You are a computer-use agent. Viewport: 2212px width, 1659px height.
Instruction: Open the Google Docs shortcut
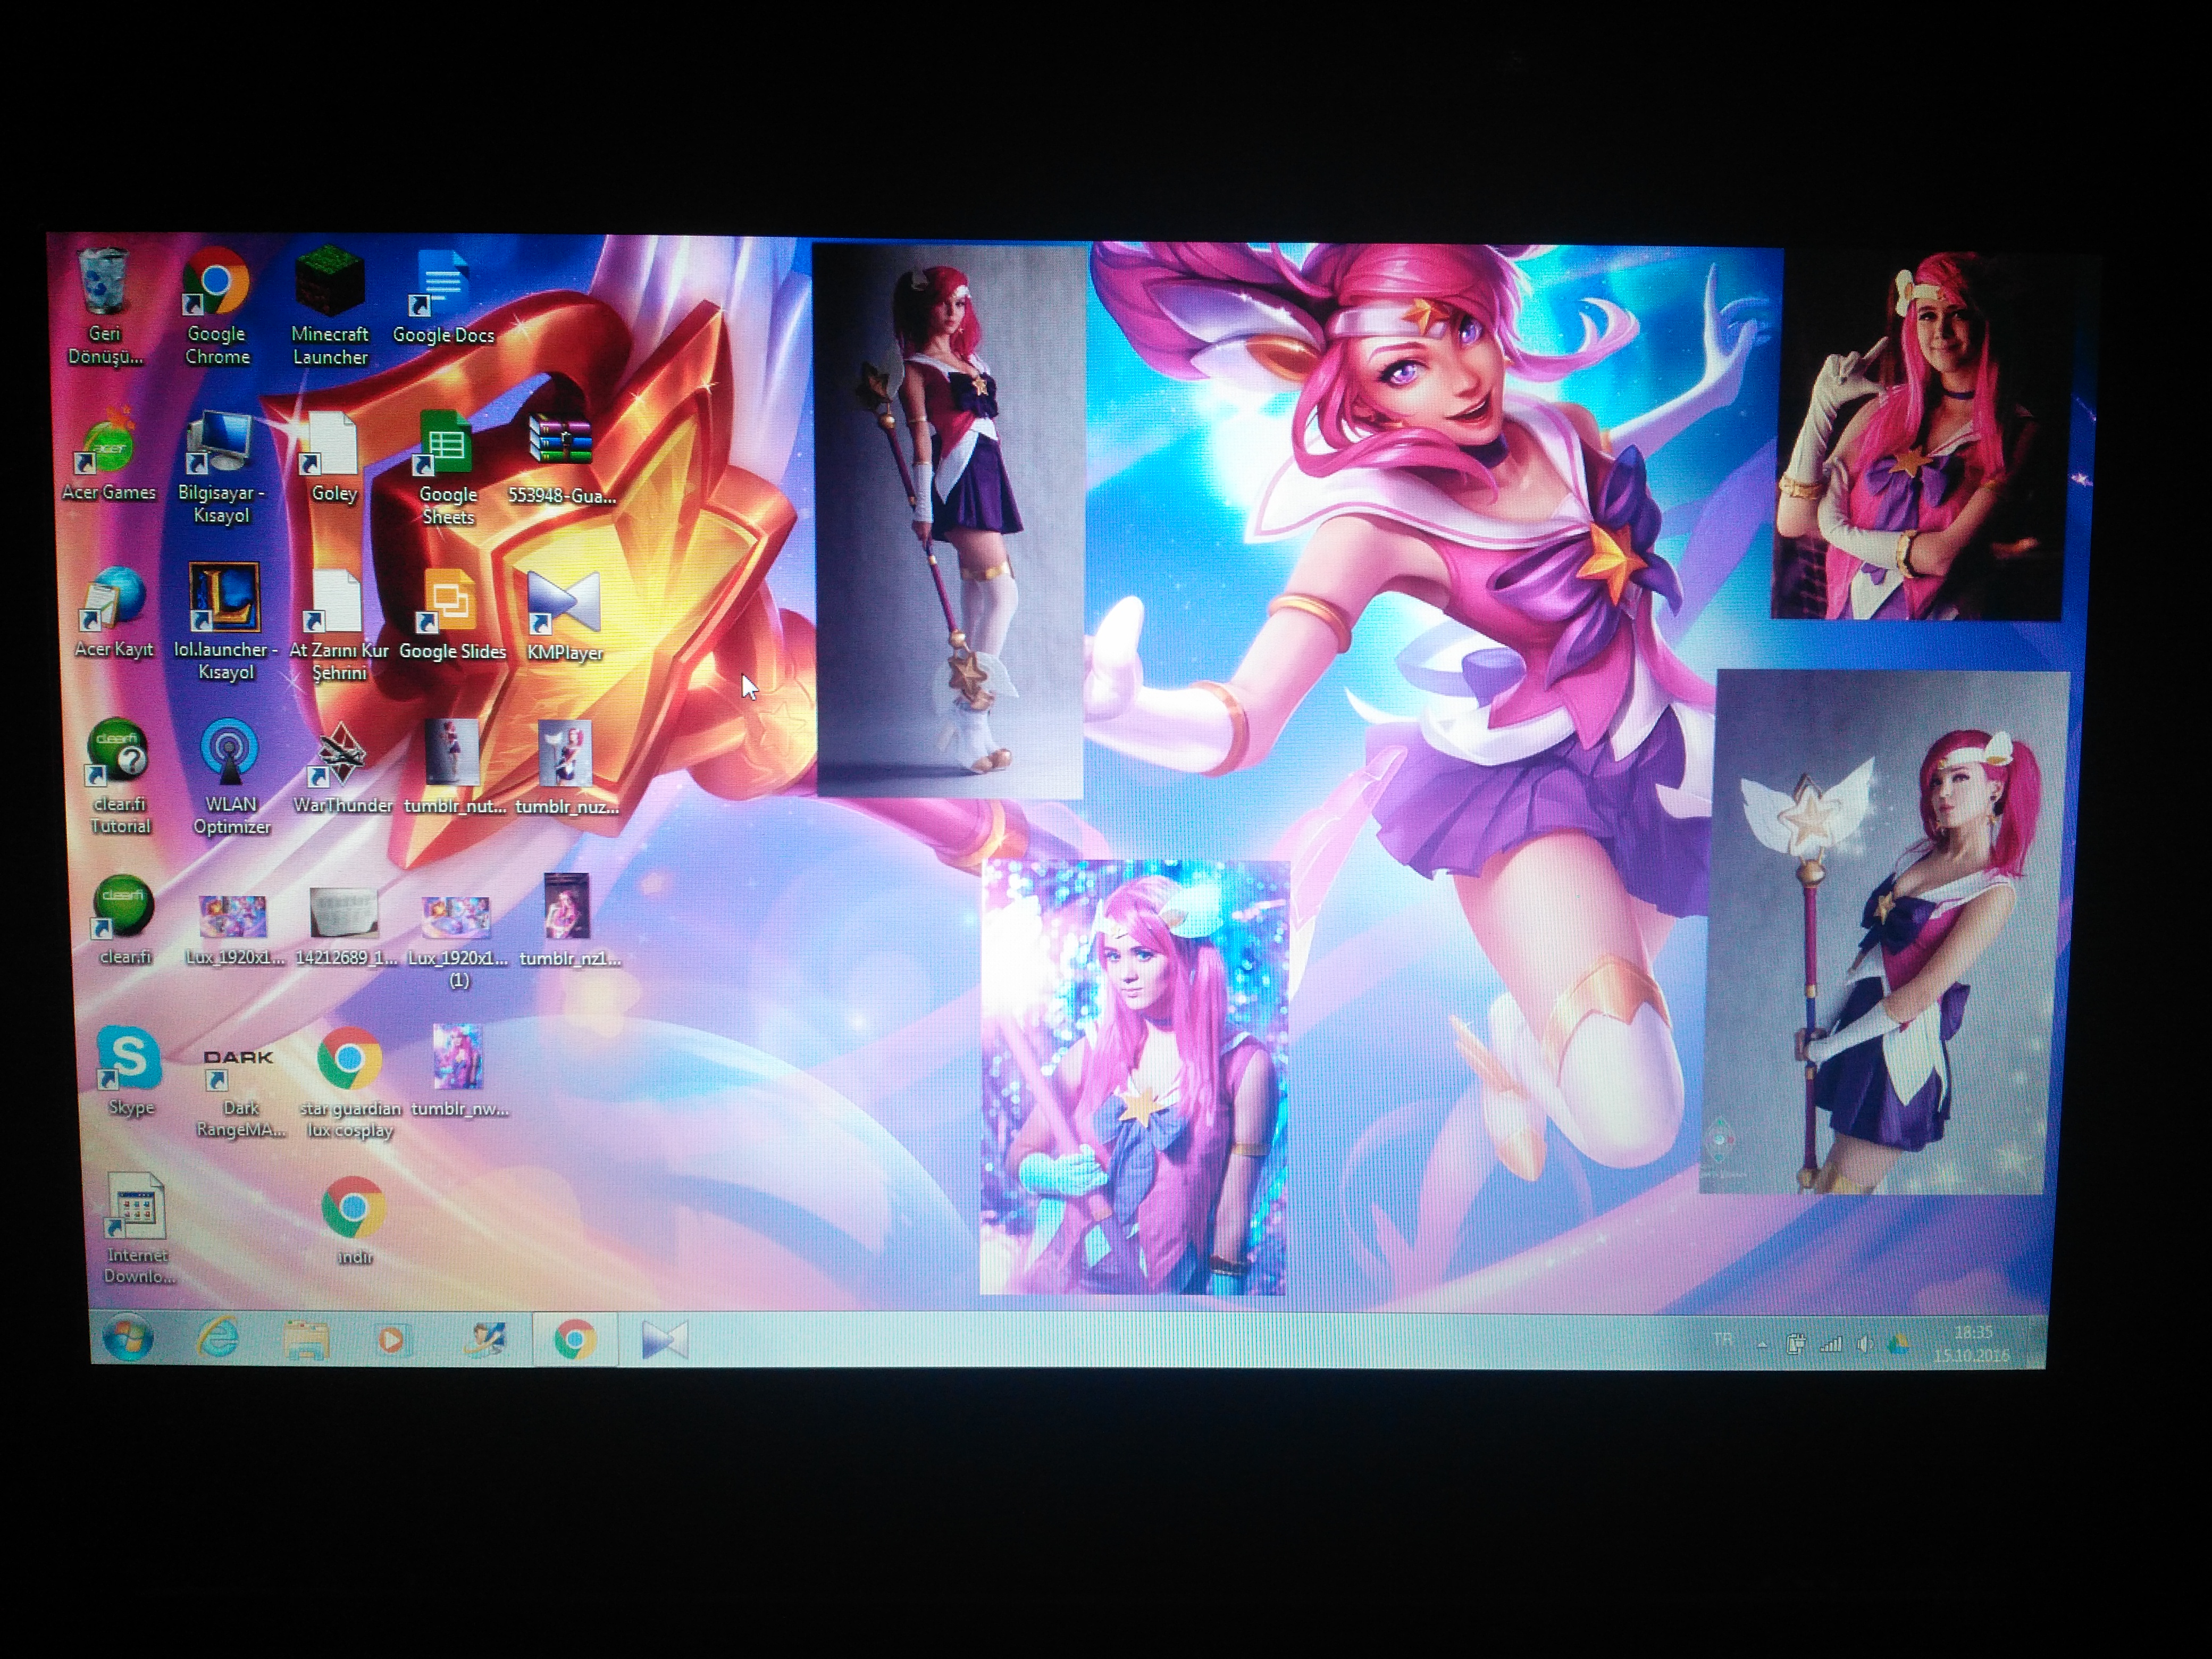(443, 297)
